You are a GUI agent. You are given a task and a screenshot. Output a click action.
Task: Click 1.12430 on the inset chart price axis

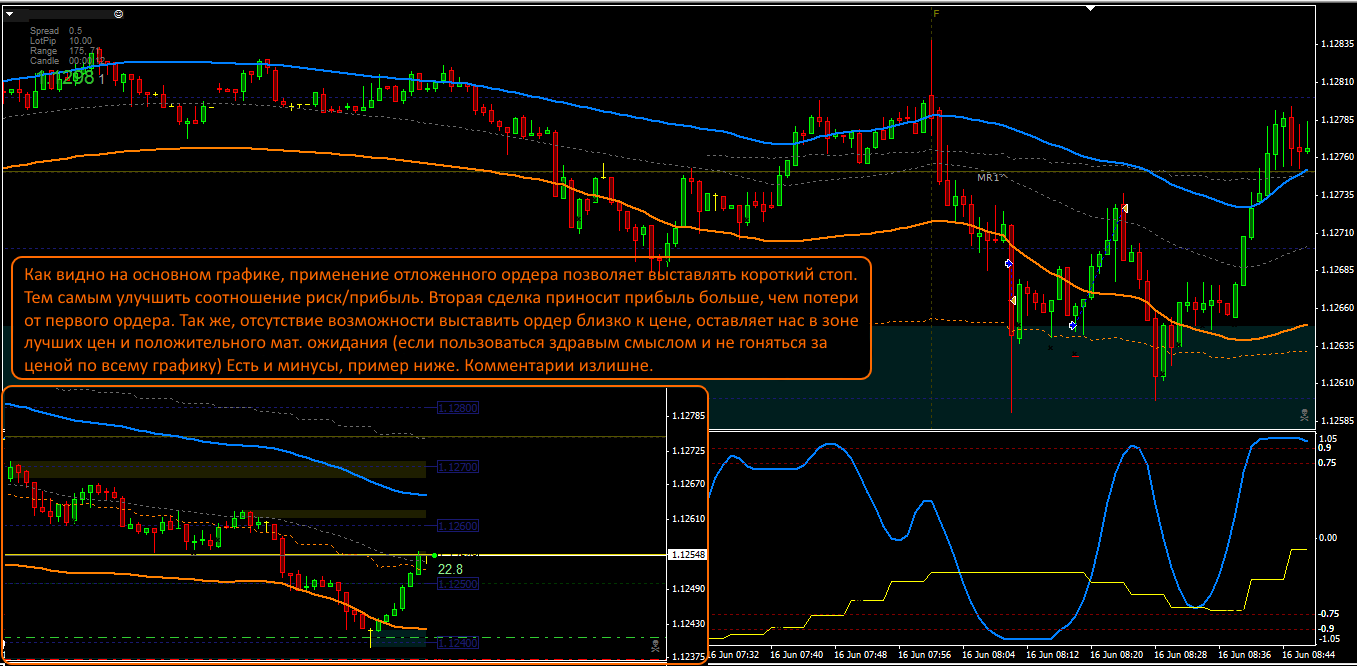pos(687,624)
